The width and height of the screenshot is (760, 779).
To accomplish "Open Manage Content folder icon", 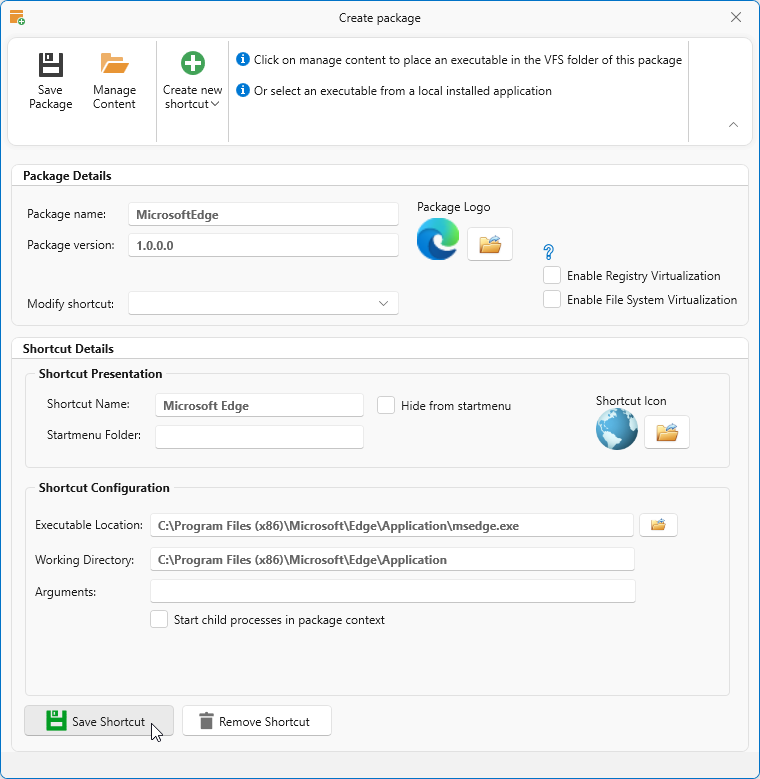I will point(114,65).
